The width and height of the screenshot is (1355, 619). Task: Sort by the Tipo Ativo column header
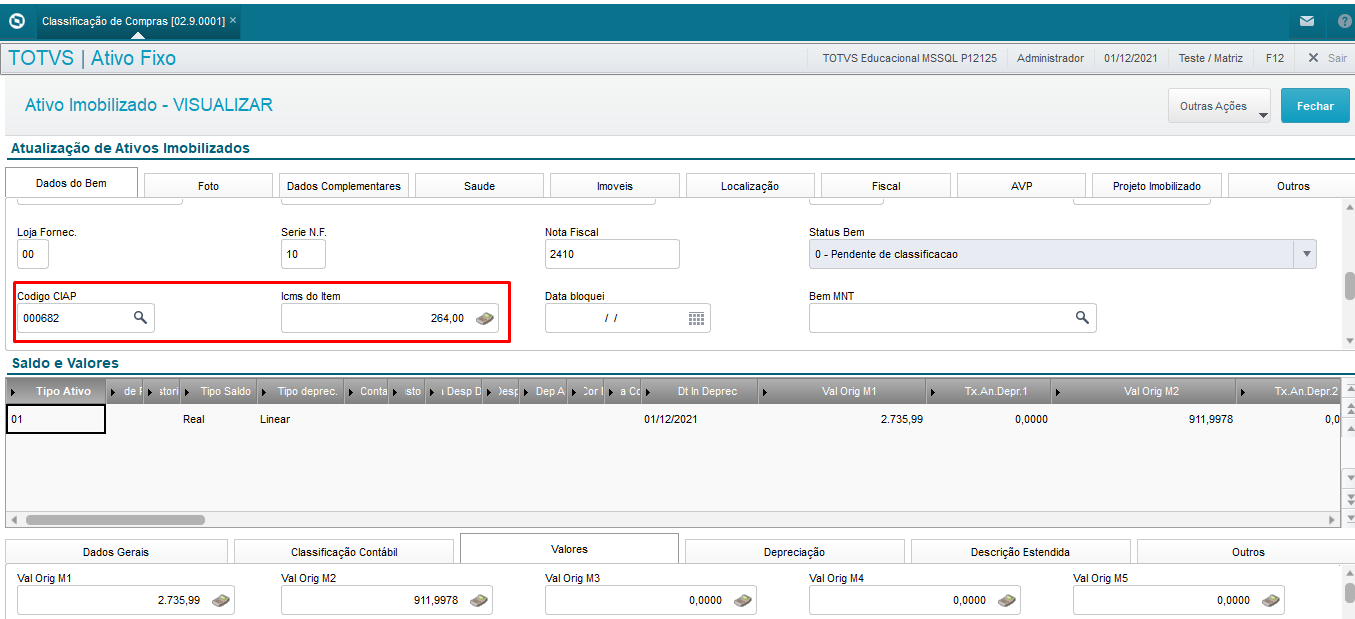pyautogui.click(x=56, y=391)
